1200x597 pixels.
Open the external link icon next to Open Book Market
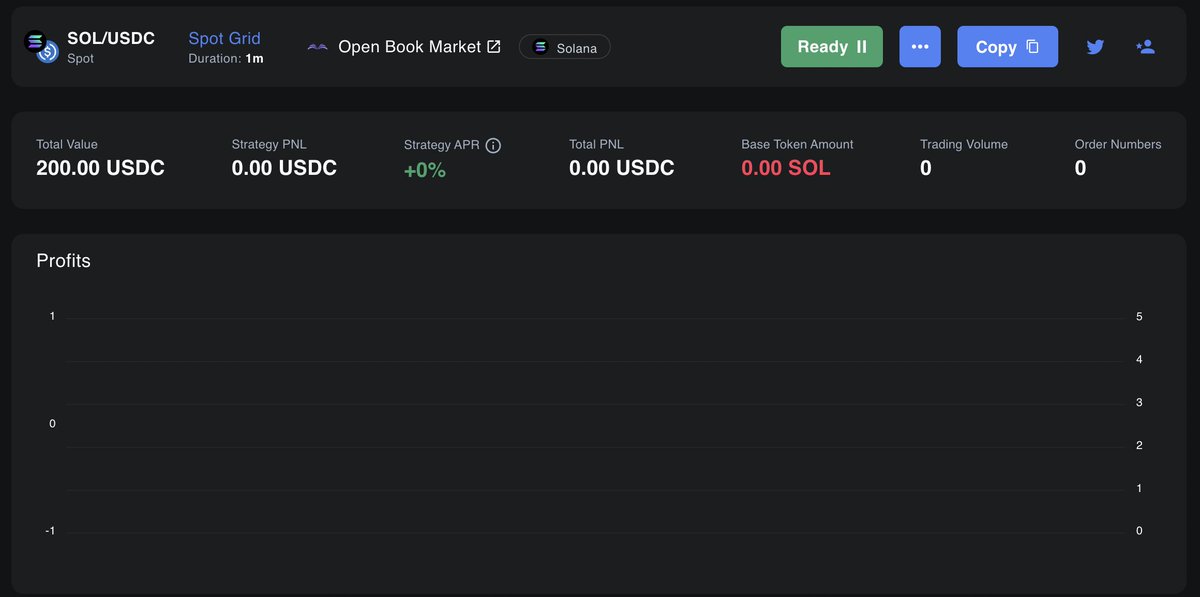click(x=493, y=47)
